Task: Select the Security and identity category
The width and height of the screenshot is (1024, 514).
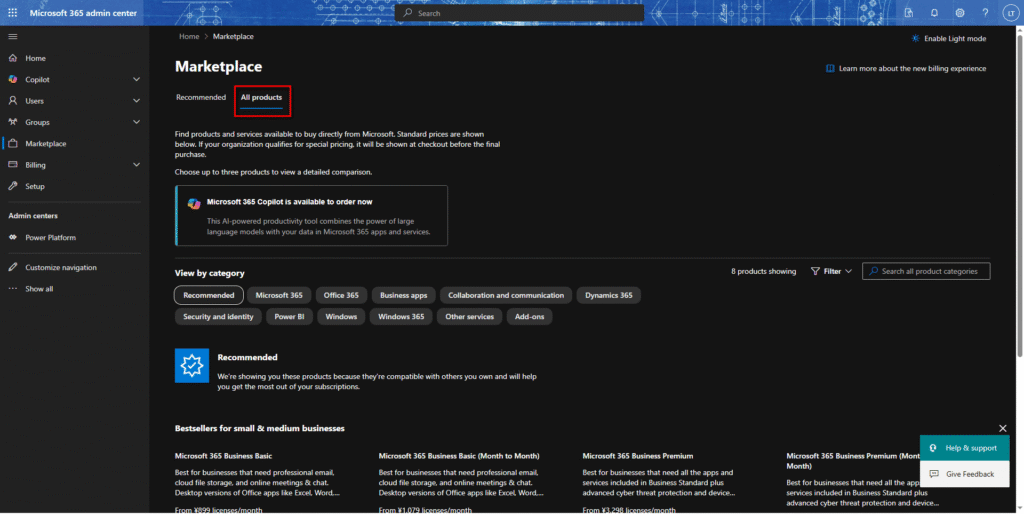Action: tap(218, 317)
